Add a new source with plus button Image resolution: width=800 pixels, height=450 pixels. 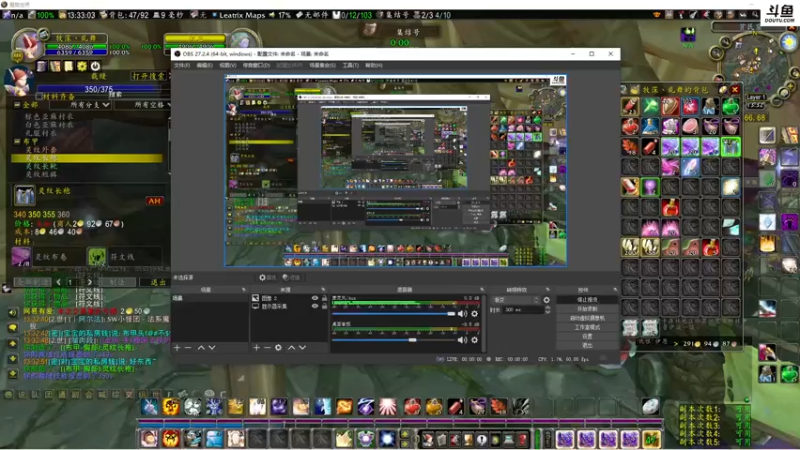coord(257,347)
